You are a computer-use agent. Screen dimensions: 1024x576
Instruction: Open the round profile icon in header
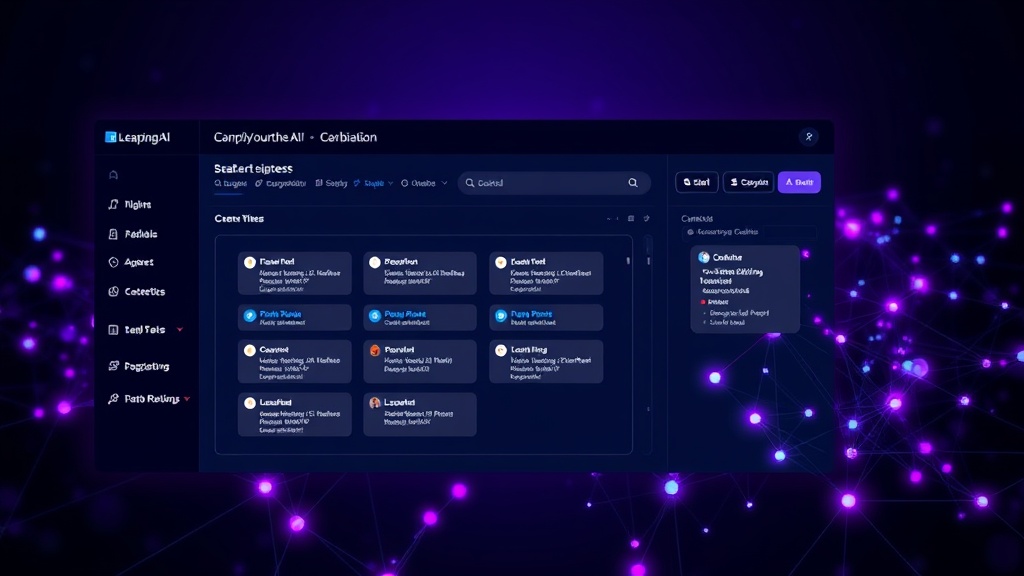tap(808, 136)
